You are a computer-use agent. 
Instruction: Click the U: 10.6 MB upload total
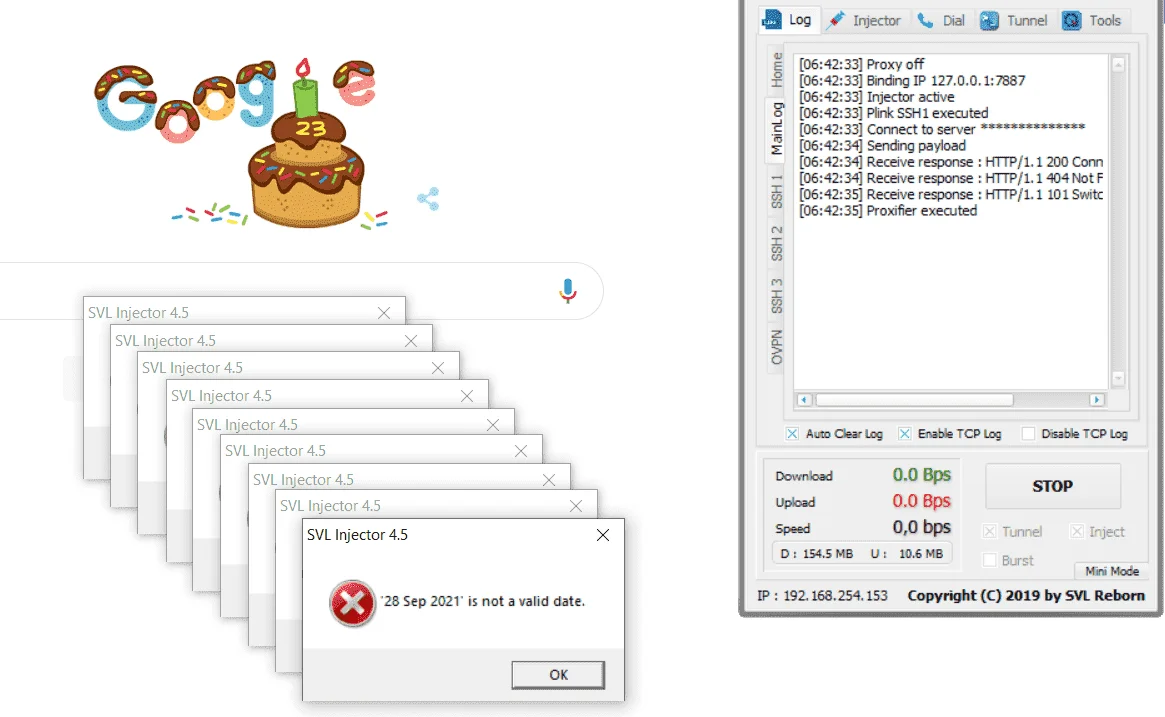click(906, 554)
